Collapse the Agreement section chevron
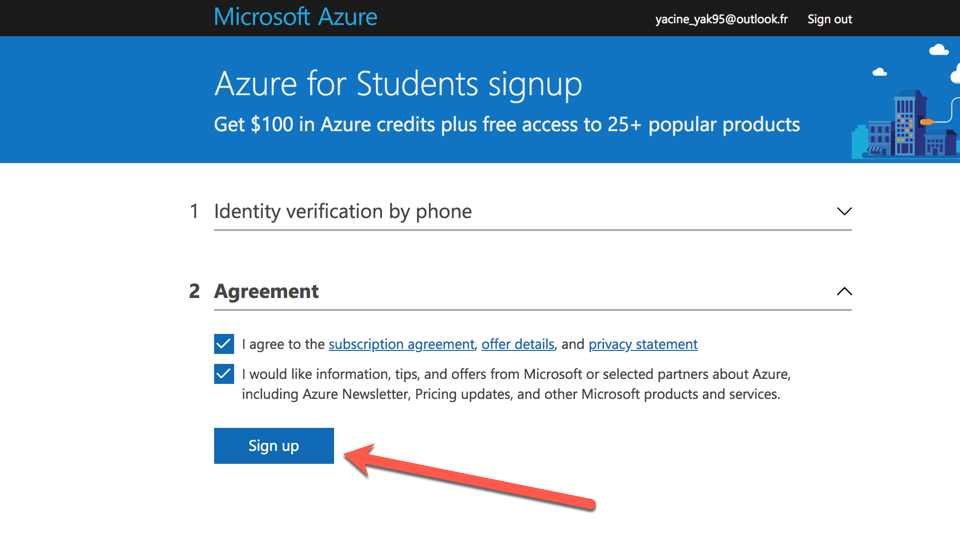 click(844, 291)
